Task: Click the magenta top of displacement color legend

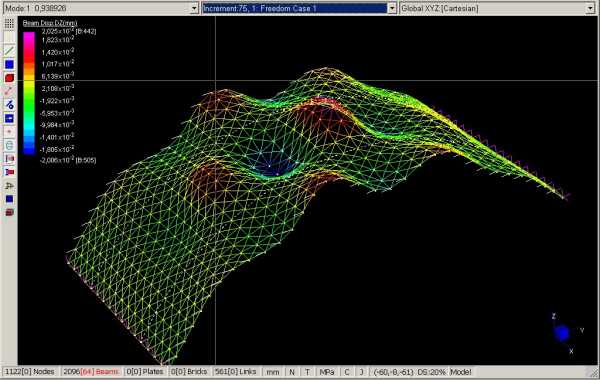Action: 29,36
